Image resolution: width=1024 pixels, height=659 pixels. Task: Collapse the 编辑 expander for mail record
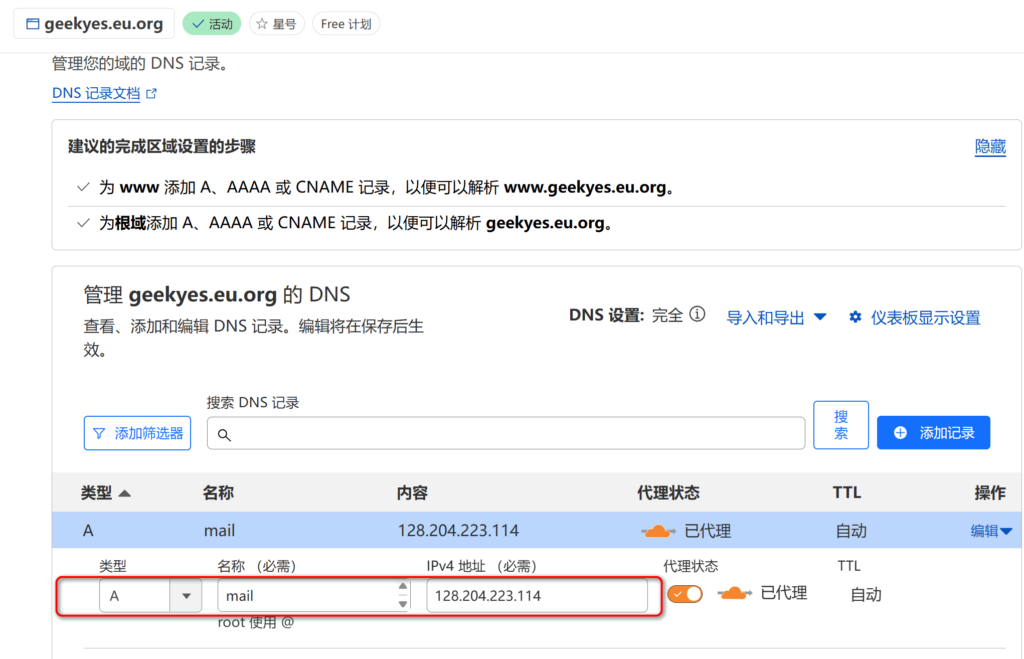click(991, 531)
